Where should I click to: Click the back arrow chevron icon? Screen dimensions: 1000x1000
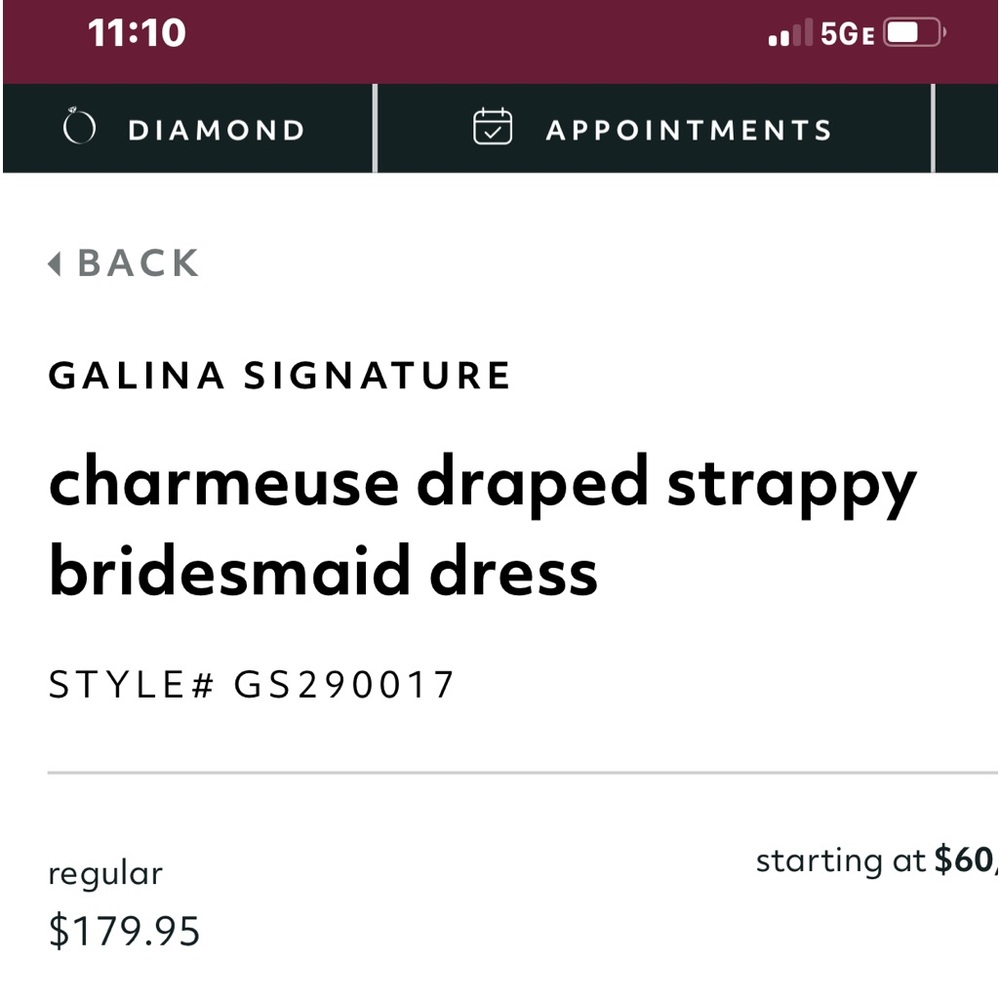pyautogui.click(x=55, y=263)
